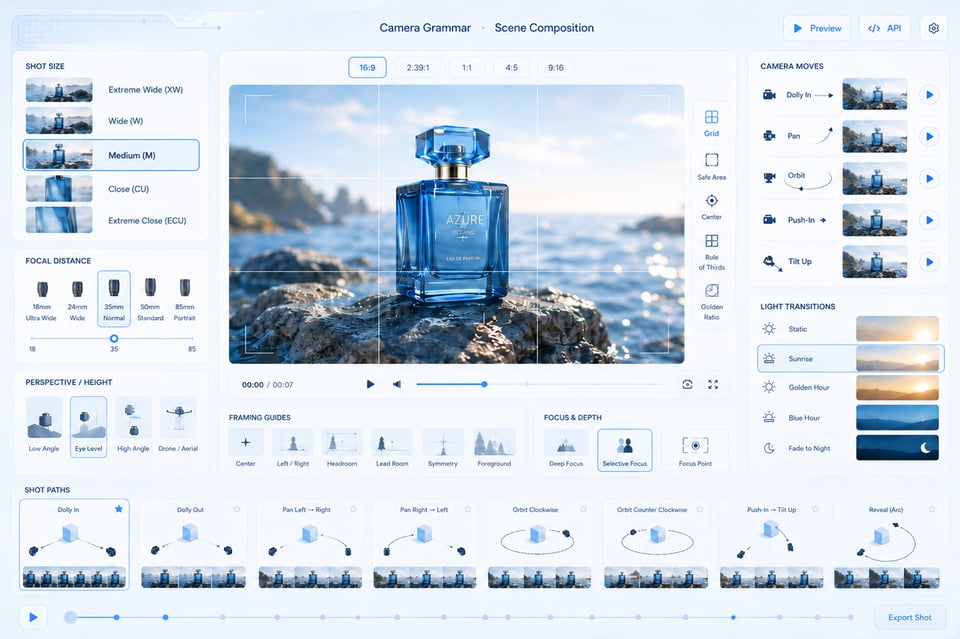Favorite the Reveal (Arc) path

[932, 509]
